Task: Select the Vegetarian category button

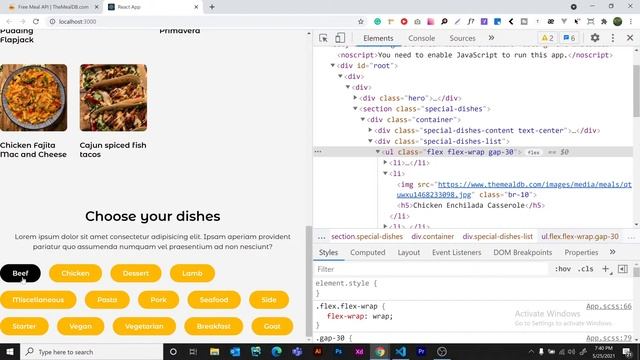Action: click(144, 326)
